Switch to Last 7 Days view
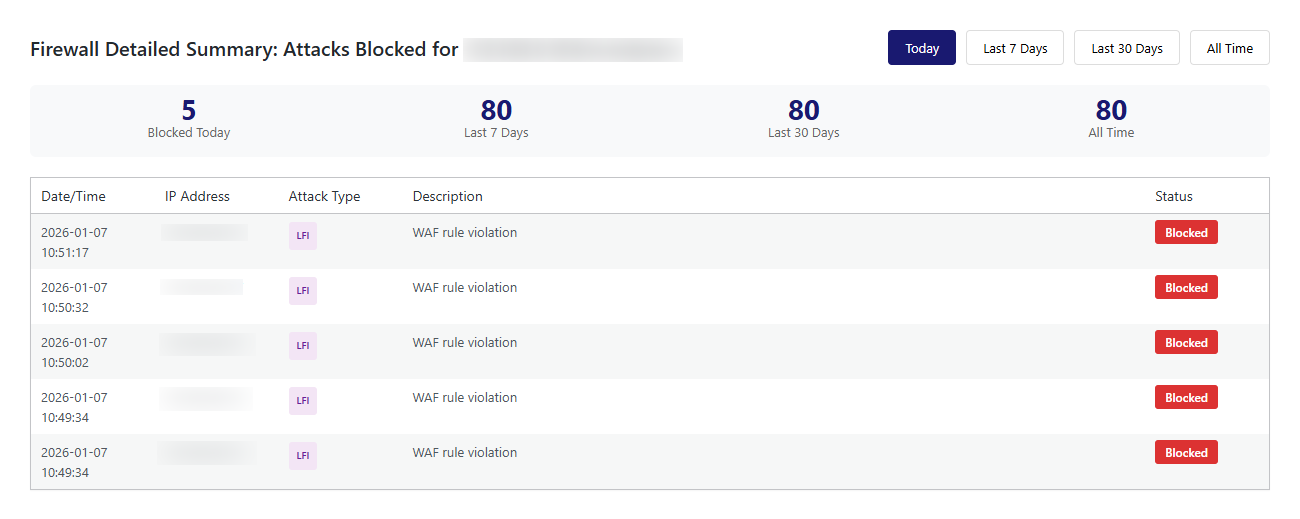 (x=1015, y=48)
